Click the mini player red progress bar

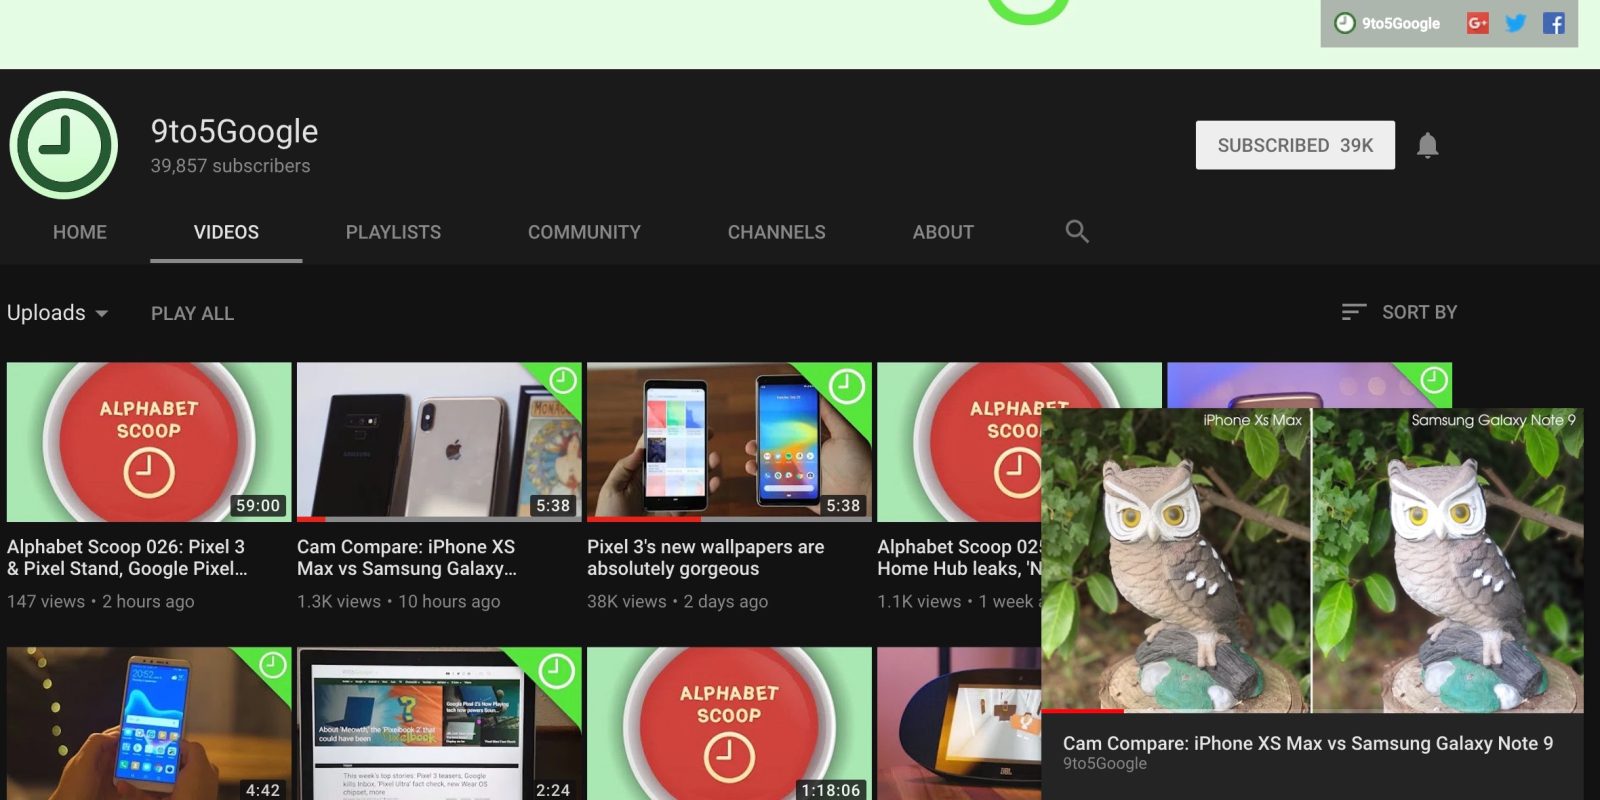[1082, 711]
